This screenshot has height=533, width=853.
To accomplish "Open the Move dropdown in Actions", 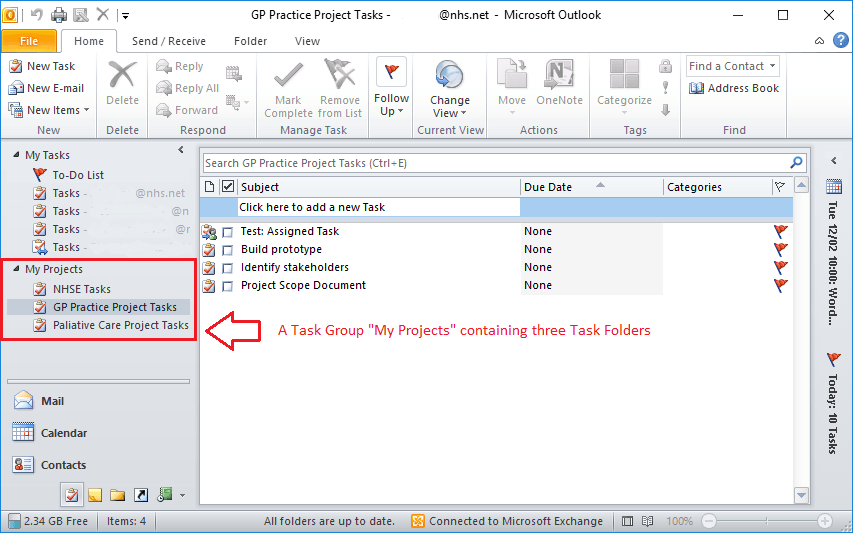I will 512,87.
